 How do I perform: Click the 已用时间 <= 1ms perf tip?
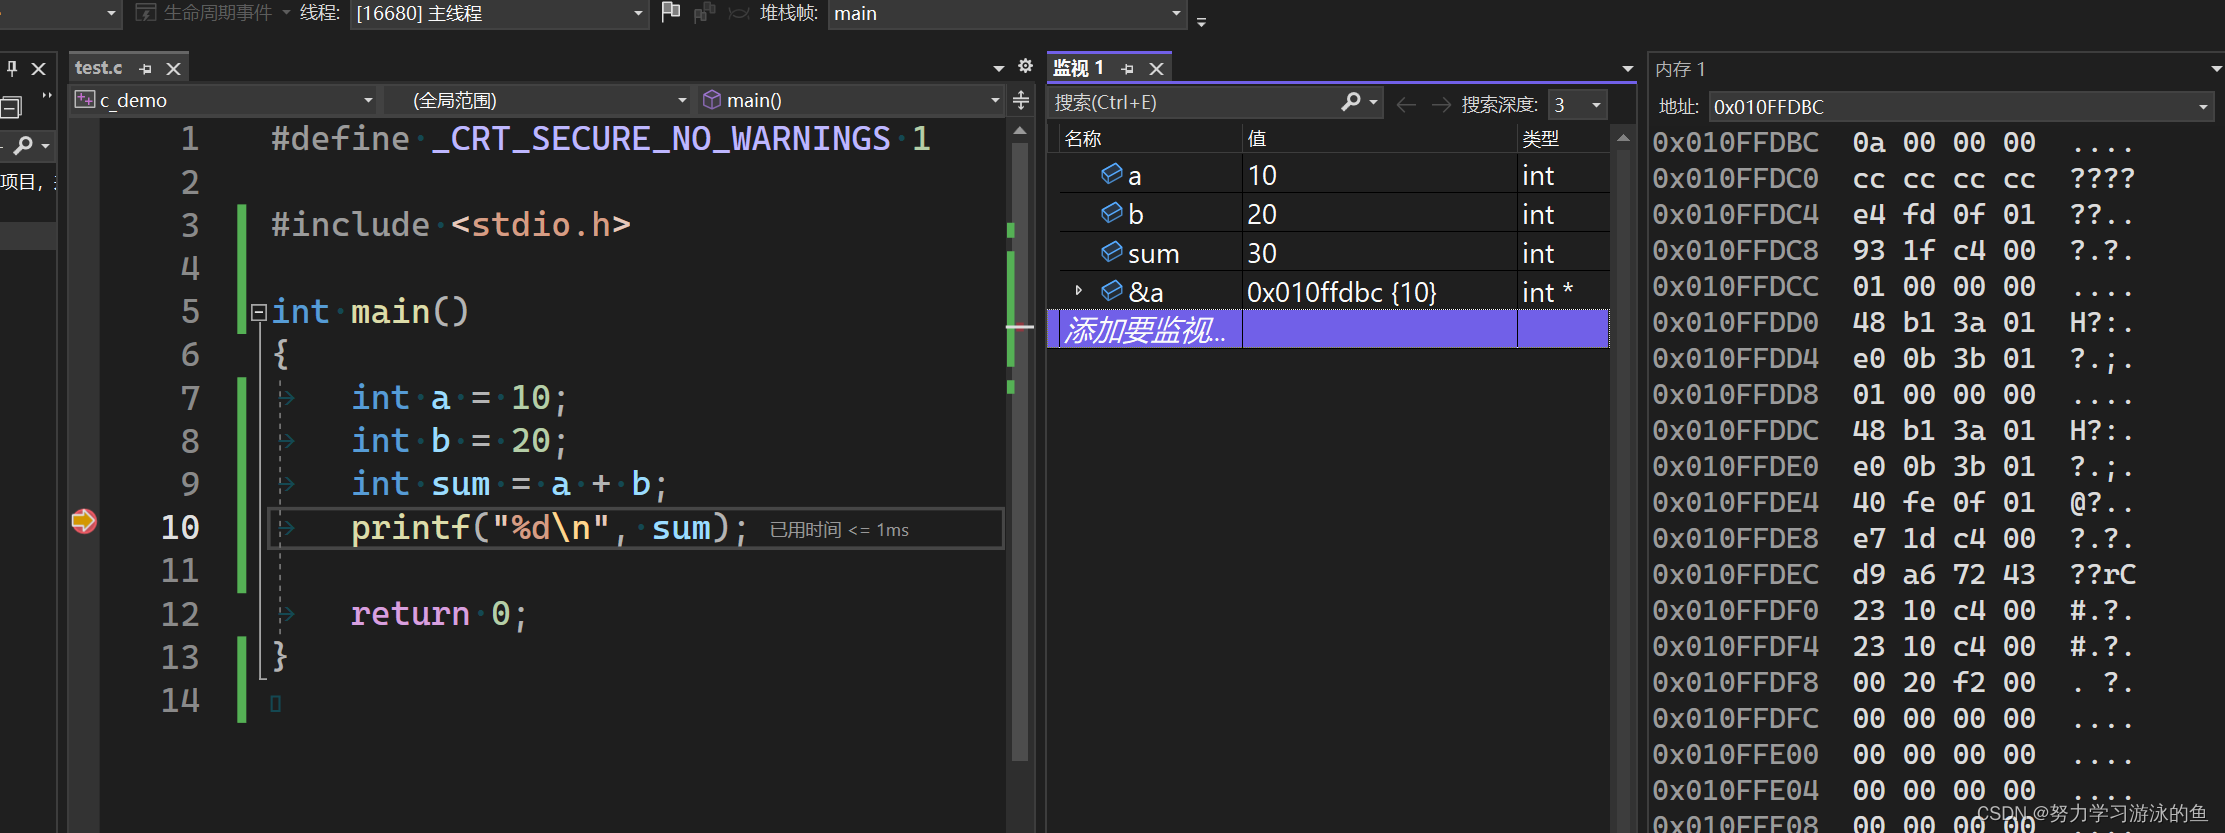pos(839,530)
